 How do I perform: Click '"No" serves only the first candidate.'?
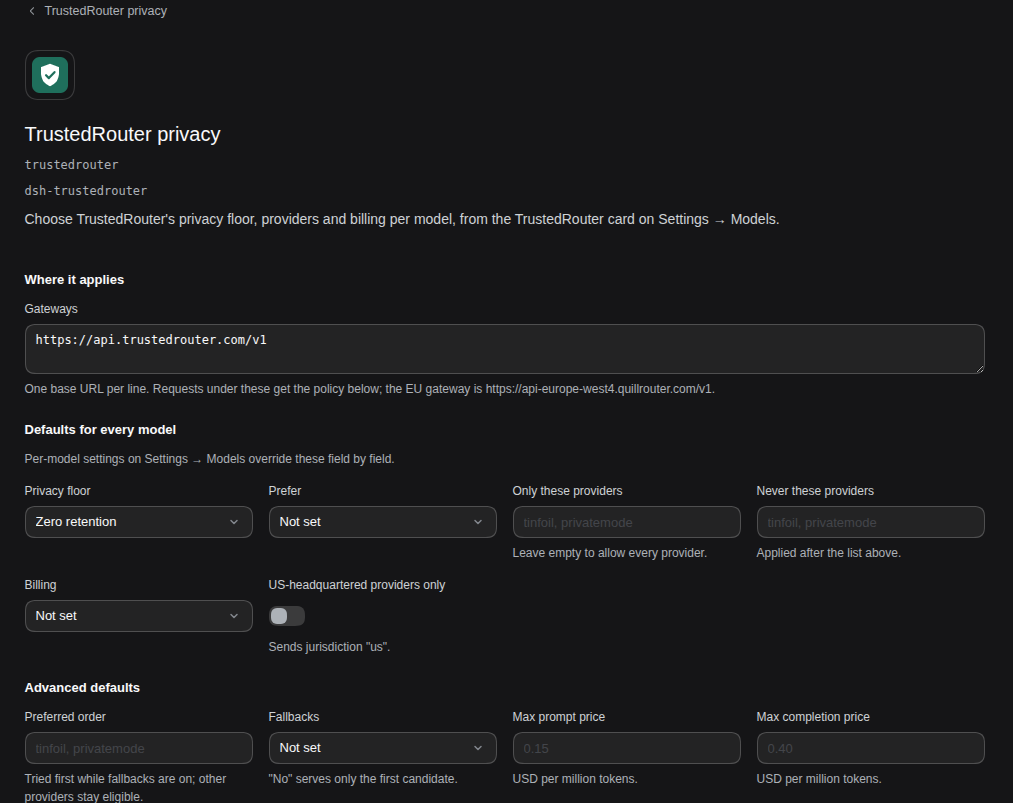[363, 779]
